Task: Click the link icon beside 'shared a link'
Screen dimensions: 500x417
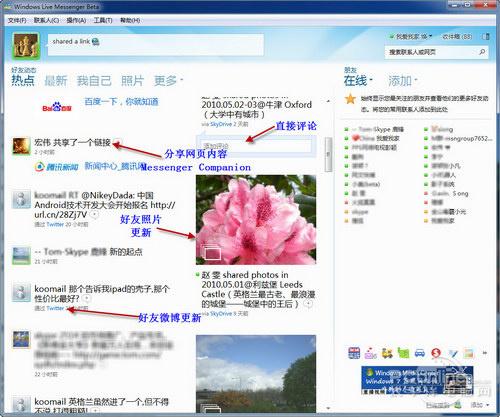Action: 96,42
